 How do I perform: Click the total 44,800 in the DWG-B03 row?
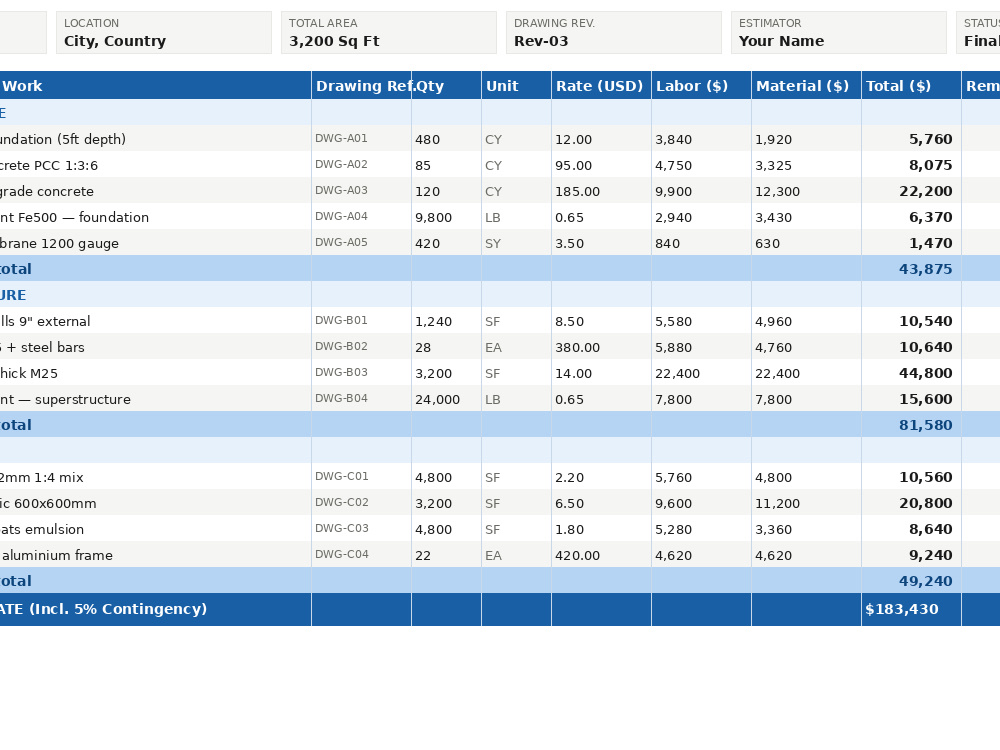point(925,373)
